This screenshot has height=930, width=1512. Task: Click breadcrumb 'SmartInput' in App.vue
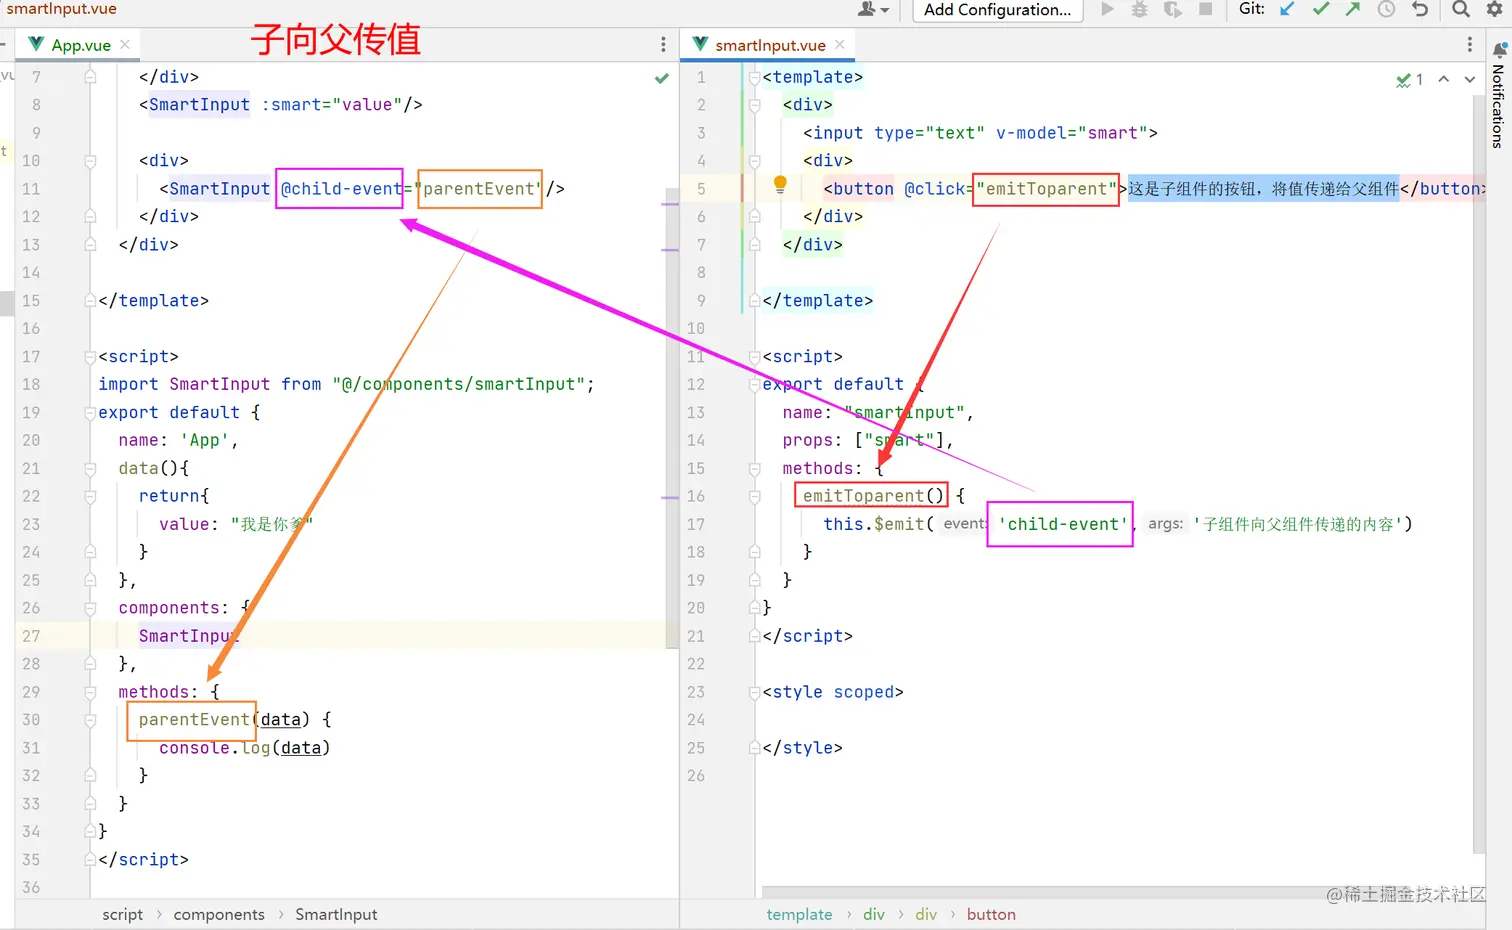[336, 914]
